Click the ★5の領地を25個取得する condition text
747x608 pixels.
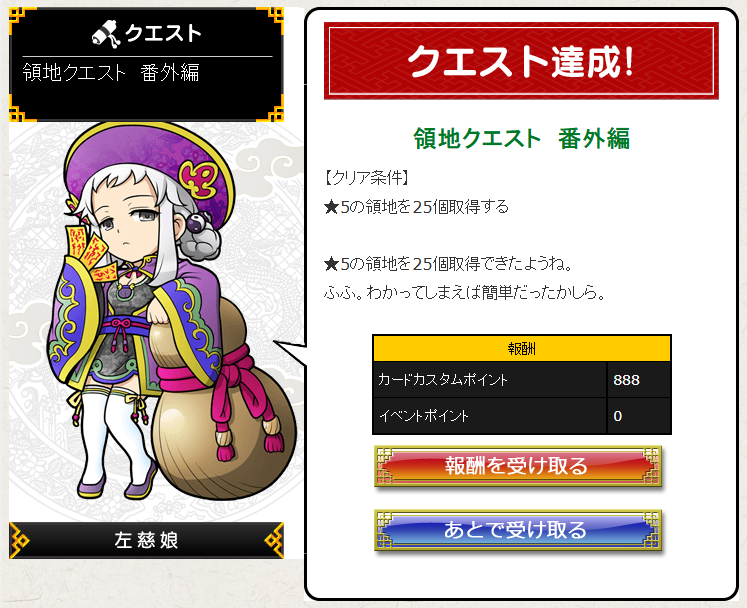click(416, 207)
